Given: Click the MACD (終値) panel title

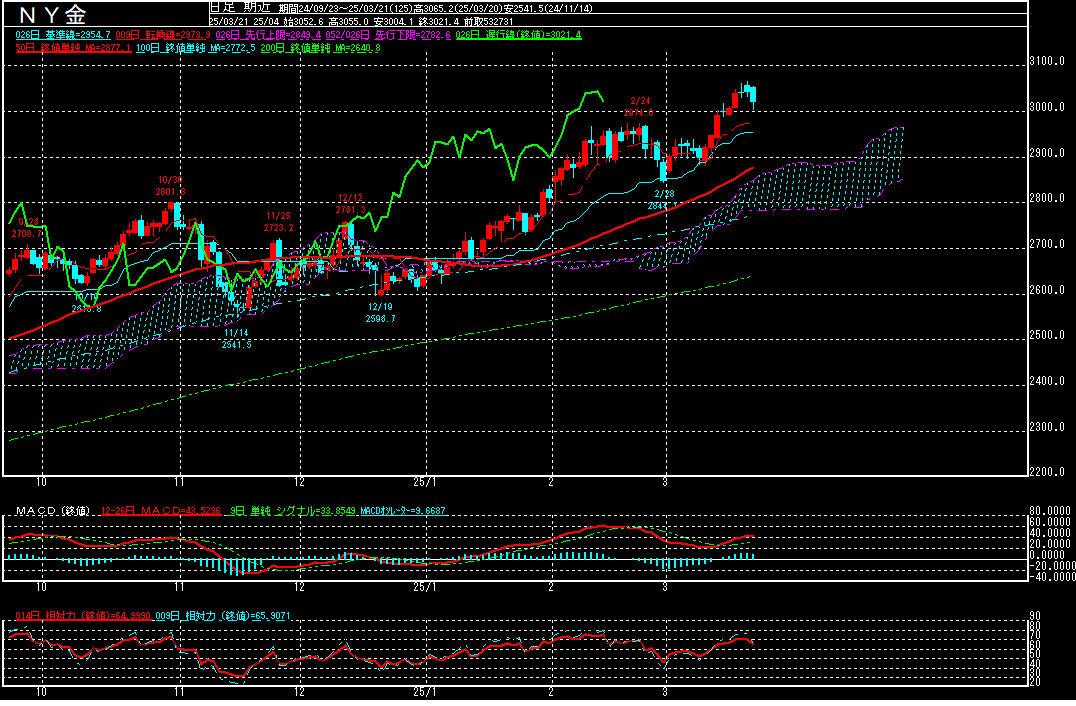Looking at the screenshot, I should 53,511.
